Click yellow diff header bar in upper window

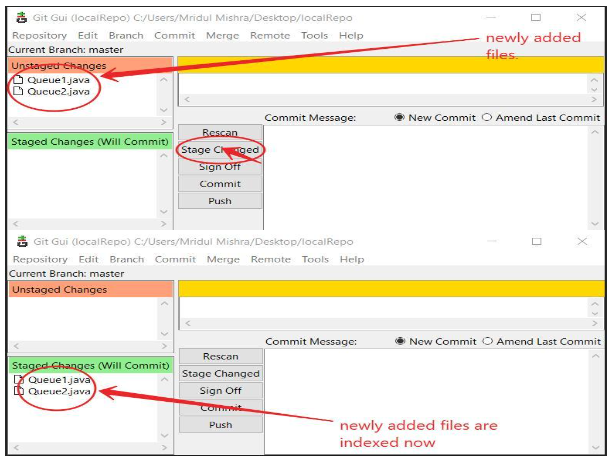click(x=391, y=65)
